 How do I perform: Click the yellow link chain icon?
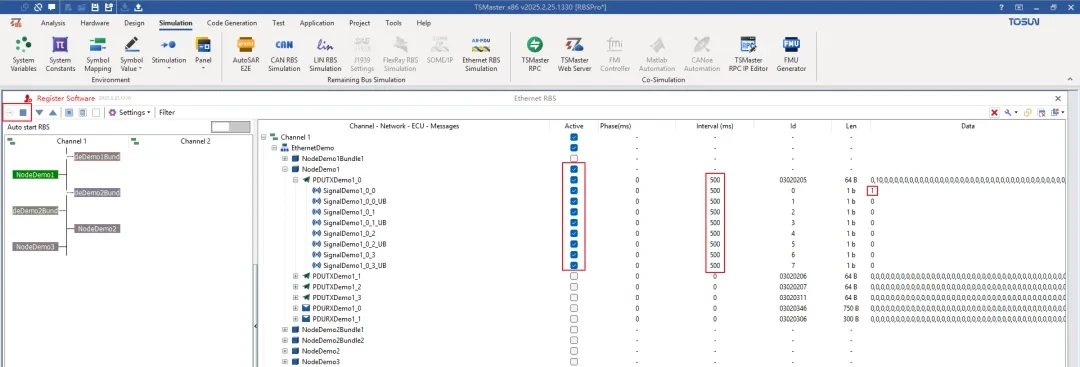pyautogui.click(x=1027, y=112)
